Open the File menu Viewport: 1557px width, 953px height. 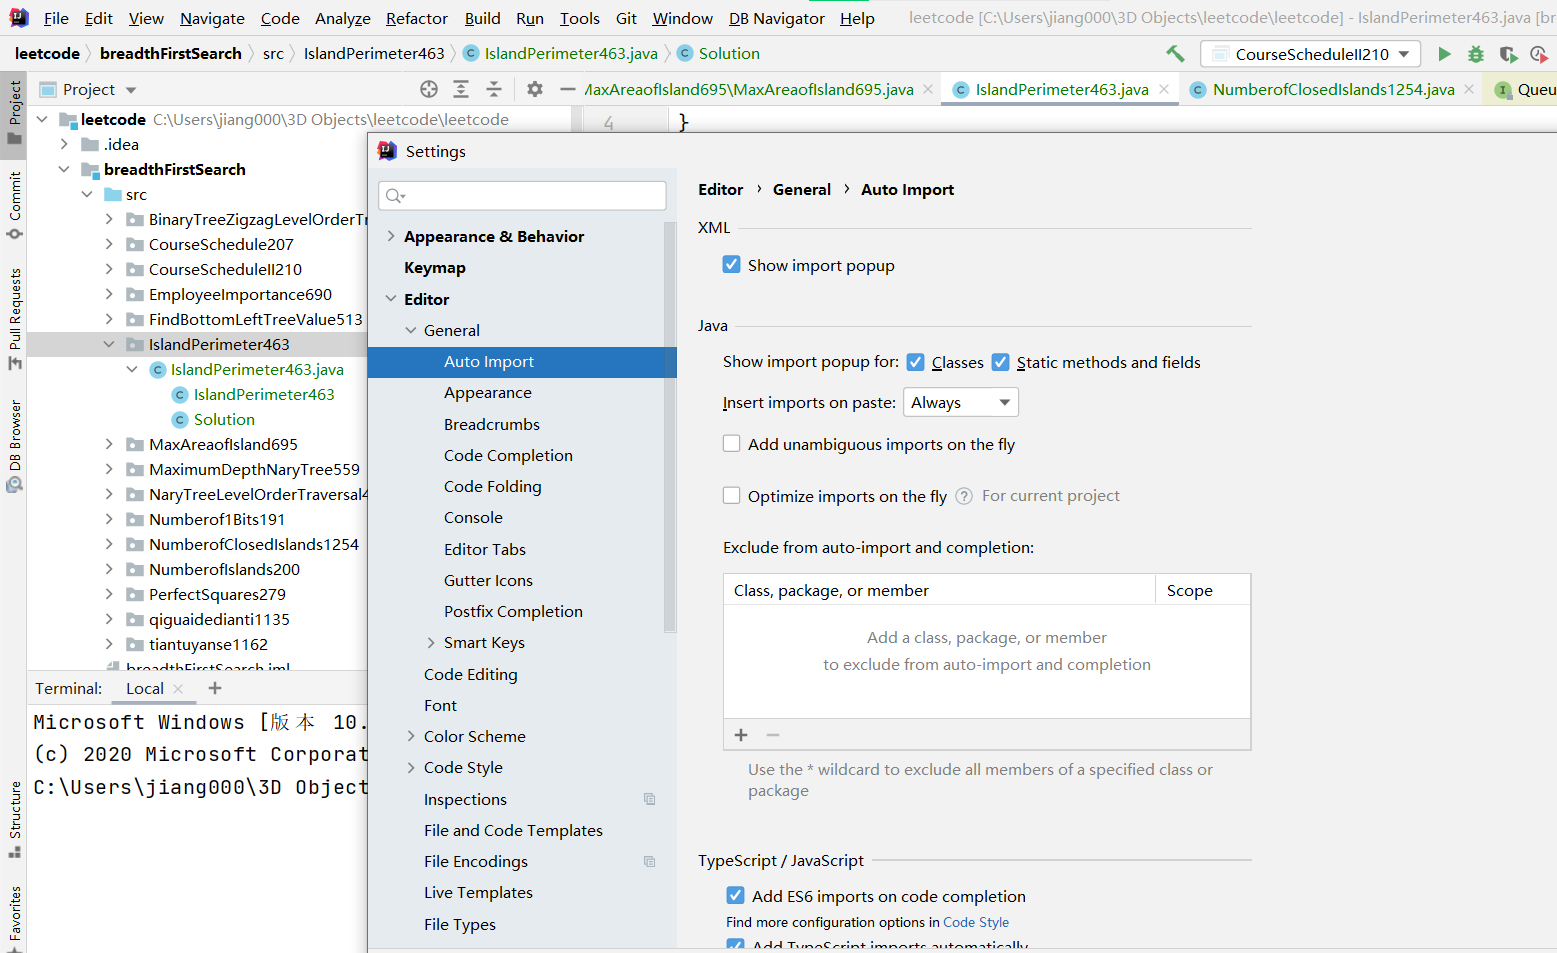point(56,18)
